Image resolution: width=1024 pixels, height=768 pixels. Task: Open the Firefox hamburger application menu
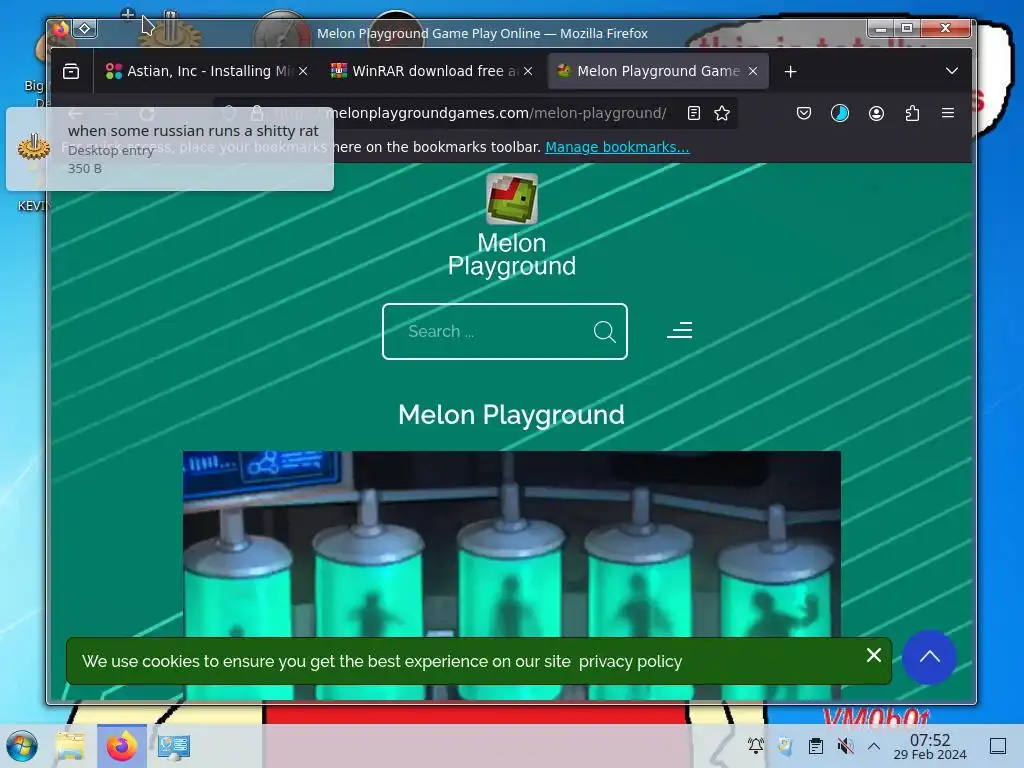(x=948, y=113)
